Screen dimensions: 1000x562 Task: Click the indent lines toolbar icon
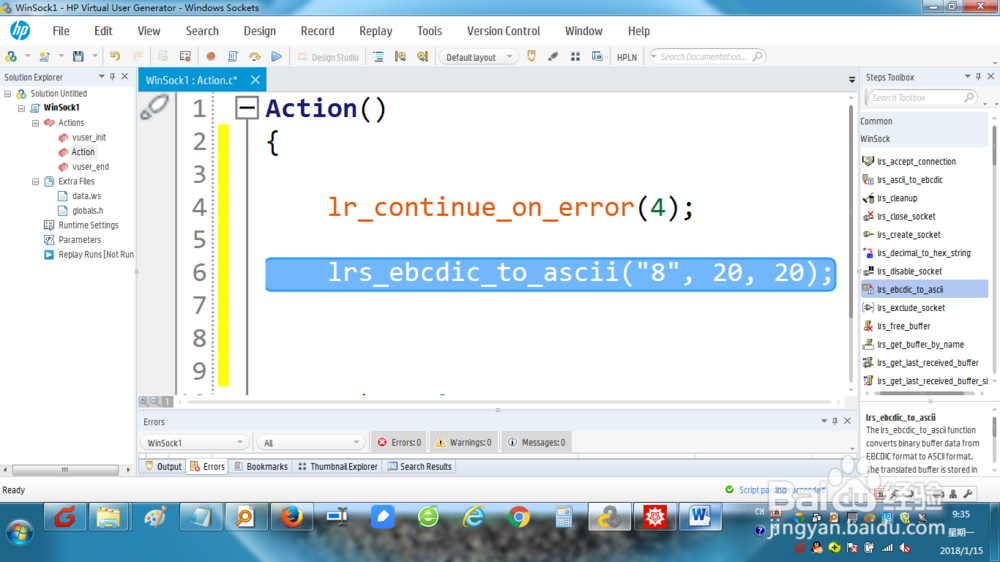click(378, 57)
